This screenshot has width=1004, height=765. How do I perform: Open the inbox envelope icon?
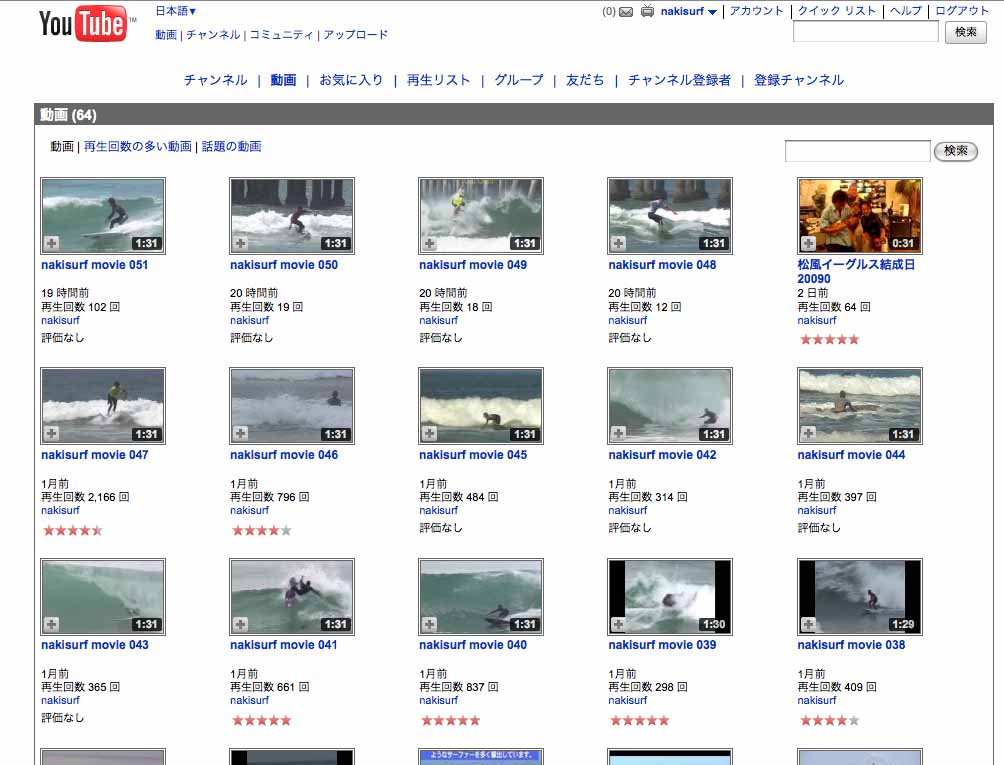(626, 12)
